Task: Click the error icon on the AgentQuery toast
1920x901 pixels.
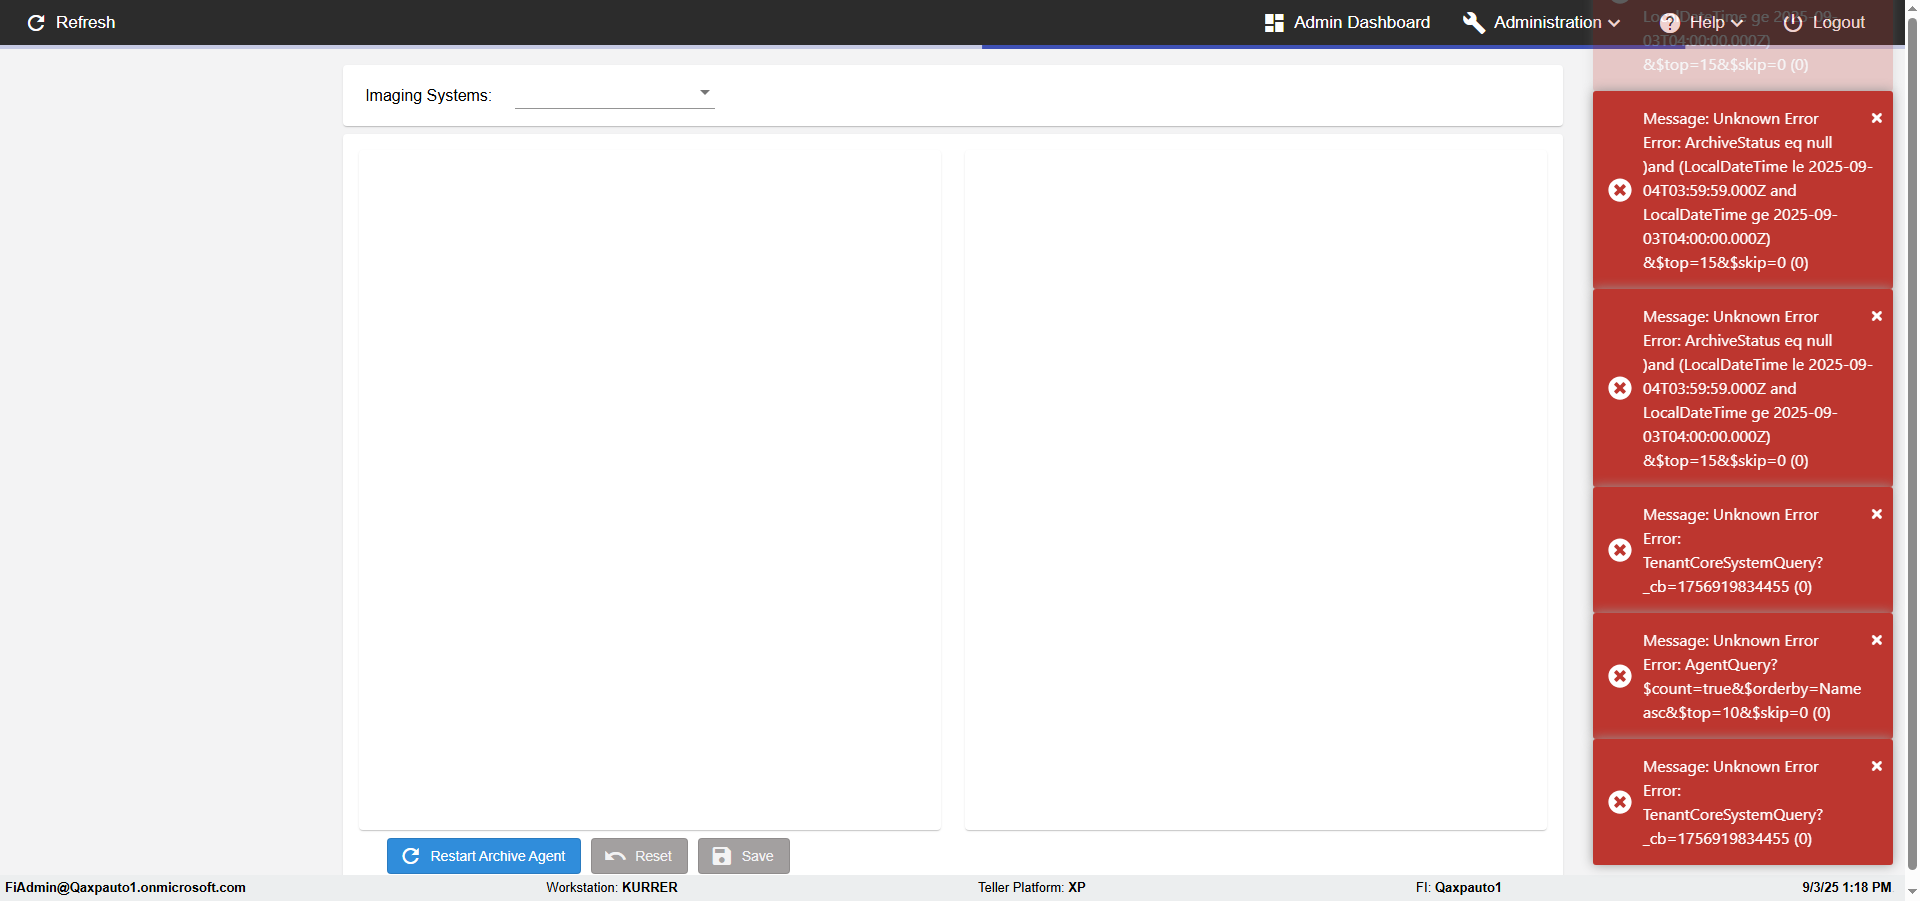Action: pos(1620,676)
